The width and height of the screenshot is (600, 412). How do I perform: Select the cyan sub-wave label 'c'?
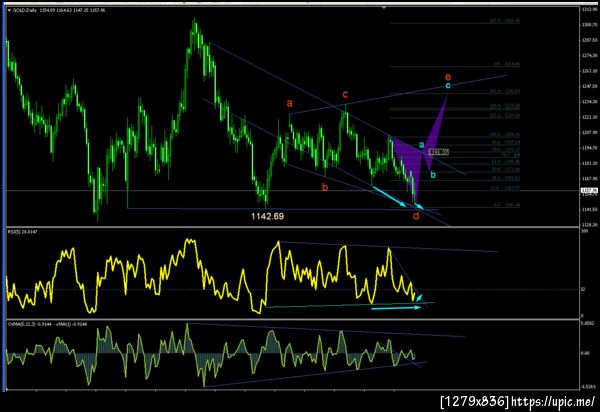[448, 86]
